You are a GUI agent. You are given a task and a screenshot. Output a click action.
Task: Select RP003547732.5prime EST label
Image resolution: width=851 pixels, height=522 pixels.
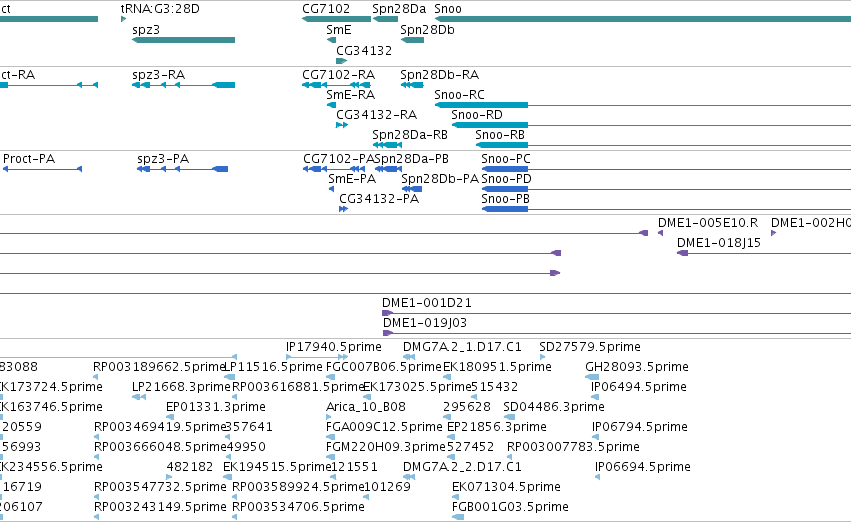click(160, 488)
